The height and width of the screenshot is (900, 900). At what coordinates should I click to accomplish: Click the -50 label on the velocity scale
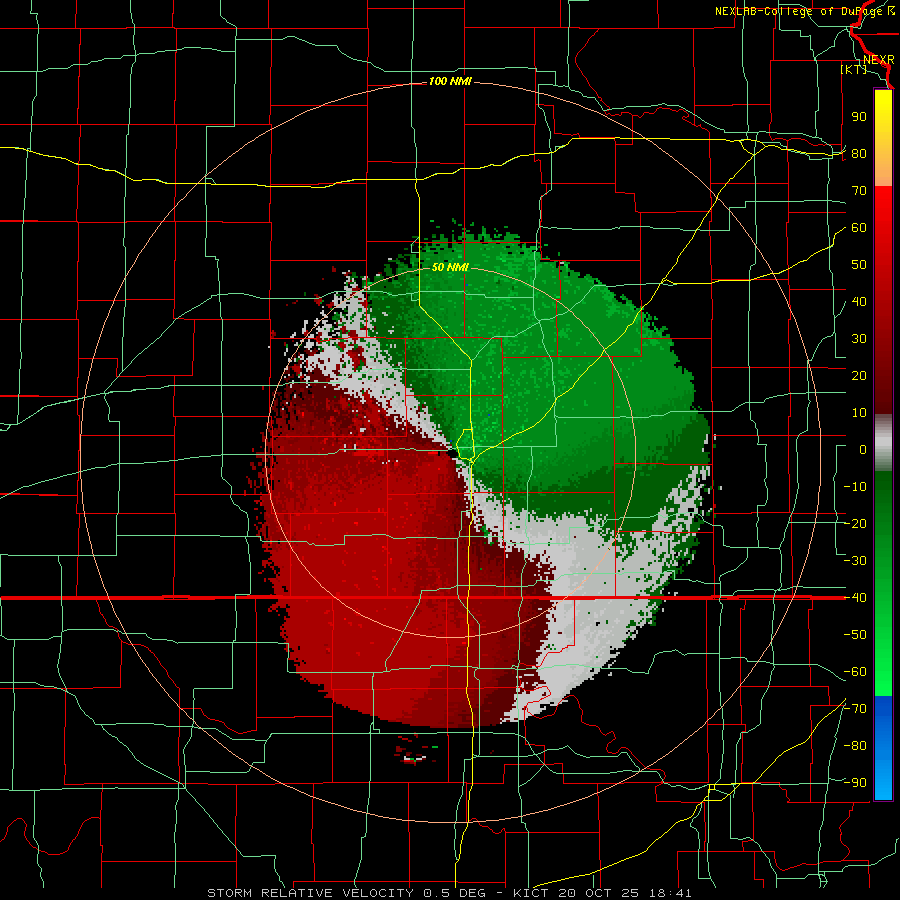(855, 634)
